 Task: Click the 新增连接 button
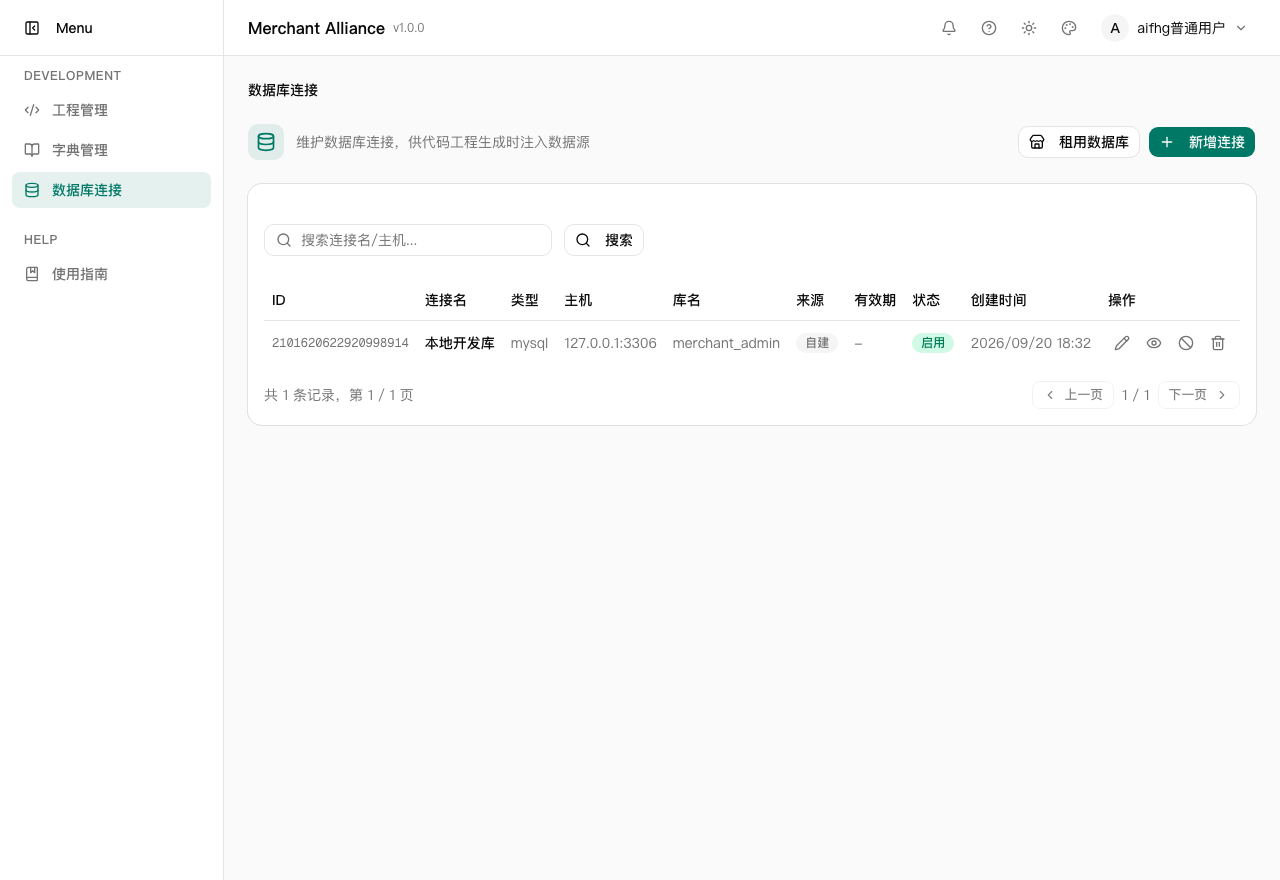1202,142
